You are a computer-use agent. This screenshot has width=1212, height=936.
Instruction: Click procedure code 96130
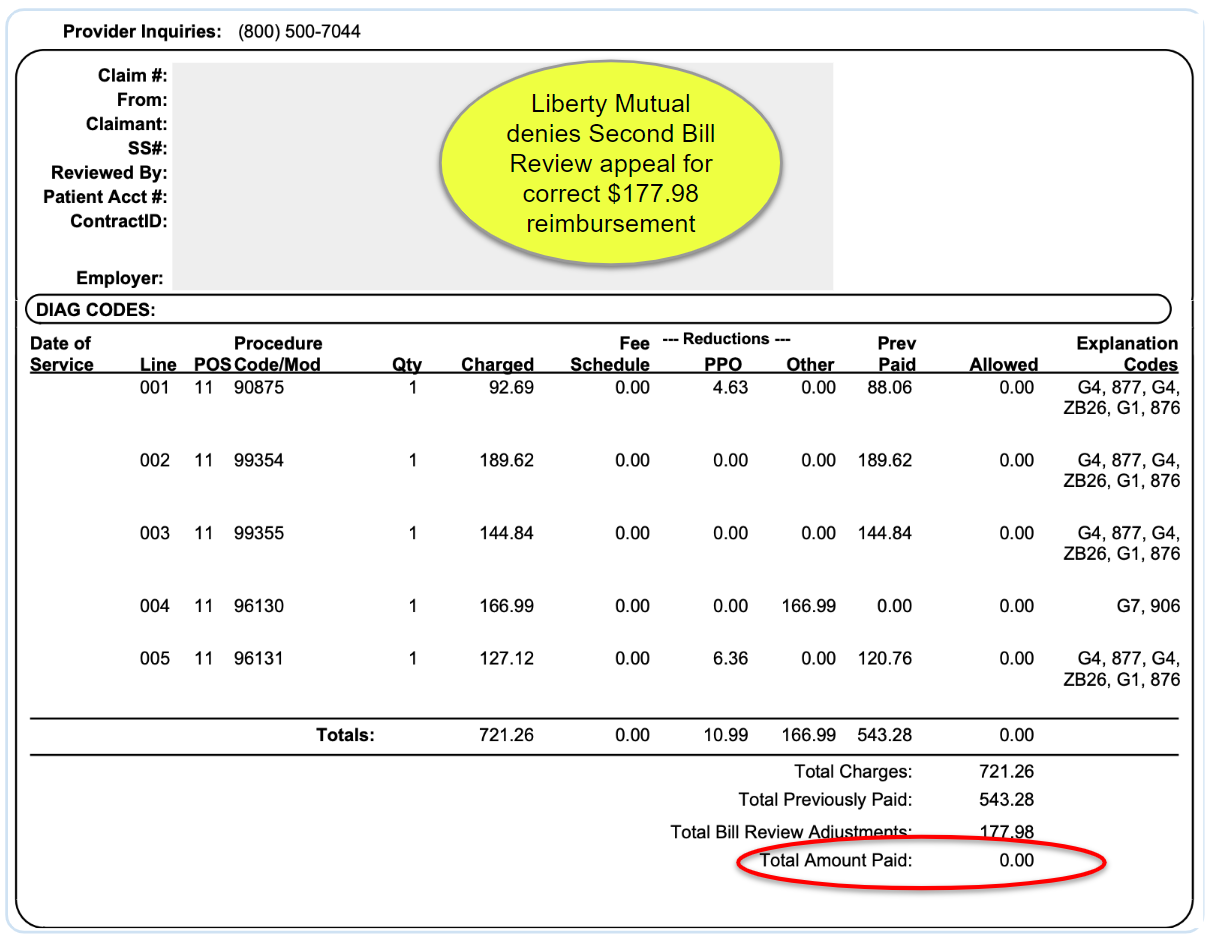(259, 606)
